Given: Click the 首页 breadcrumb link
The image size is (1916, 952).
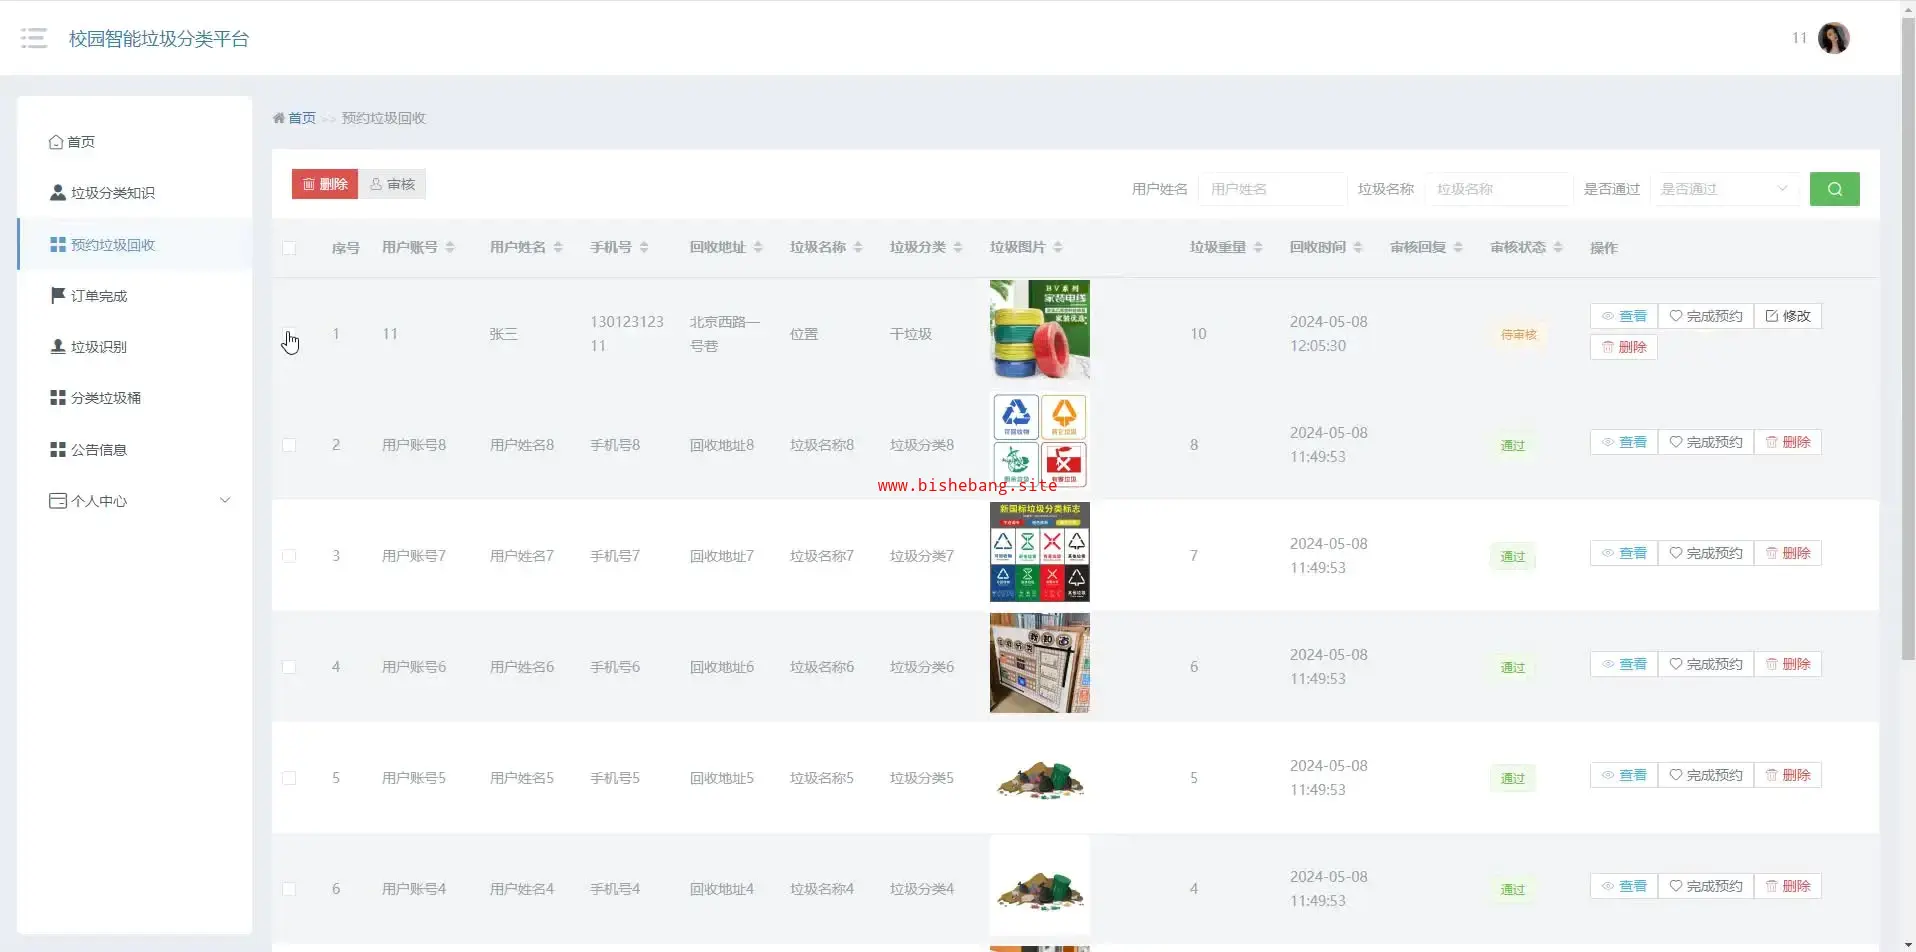Looking at the screenshot, I should [x=302, y=118].
